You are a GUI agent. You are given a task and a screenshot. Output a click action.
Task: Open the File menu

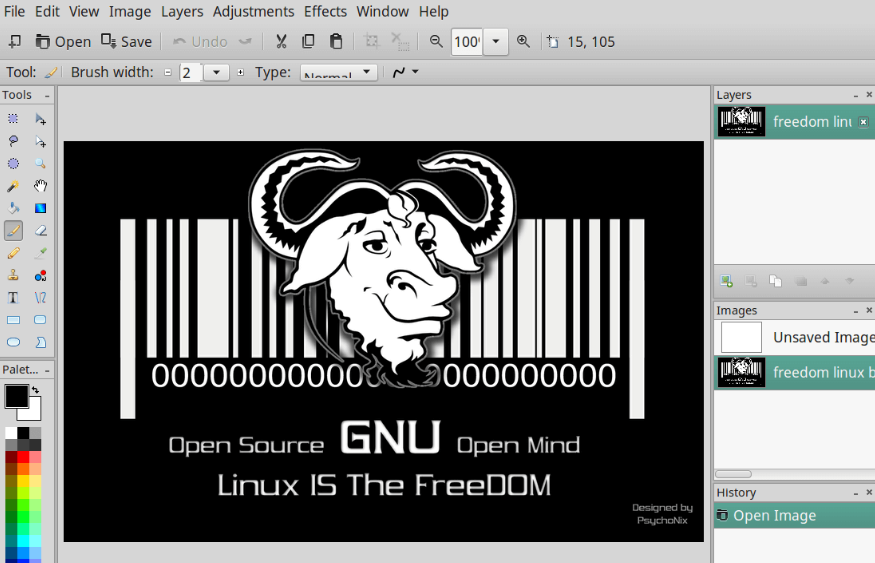[14, 11]
